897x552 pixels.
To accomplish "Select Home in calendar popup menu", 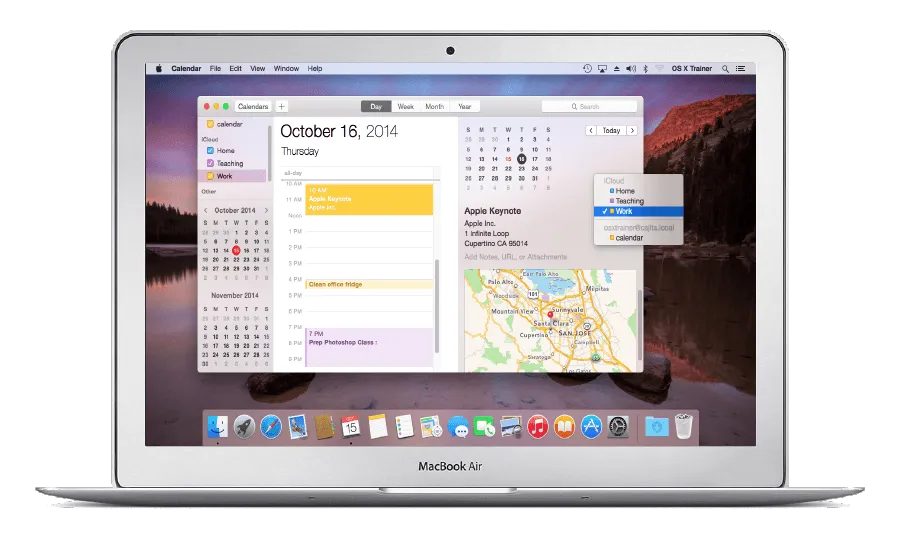I will [638, 190].
